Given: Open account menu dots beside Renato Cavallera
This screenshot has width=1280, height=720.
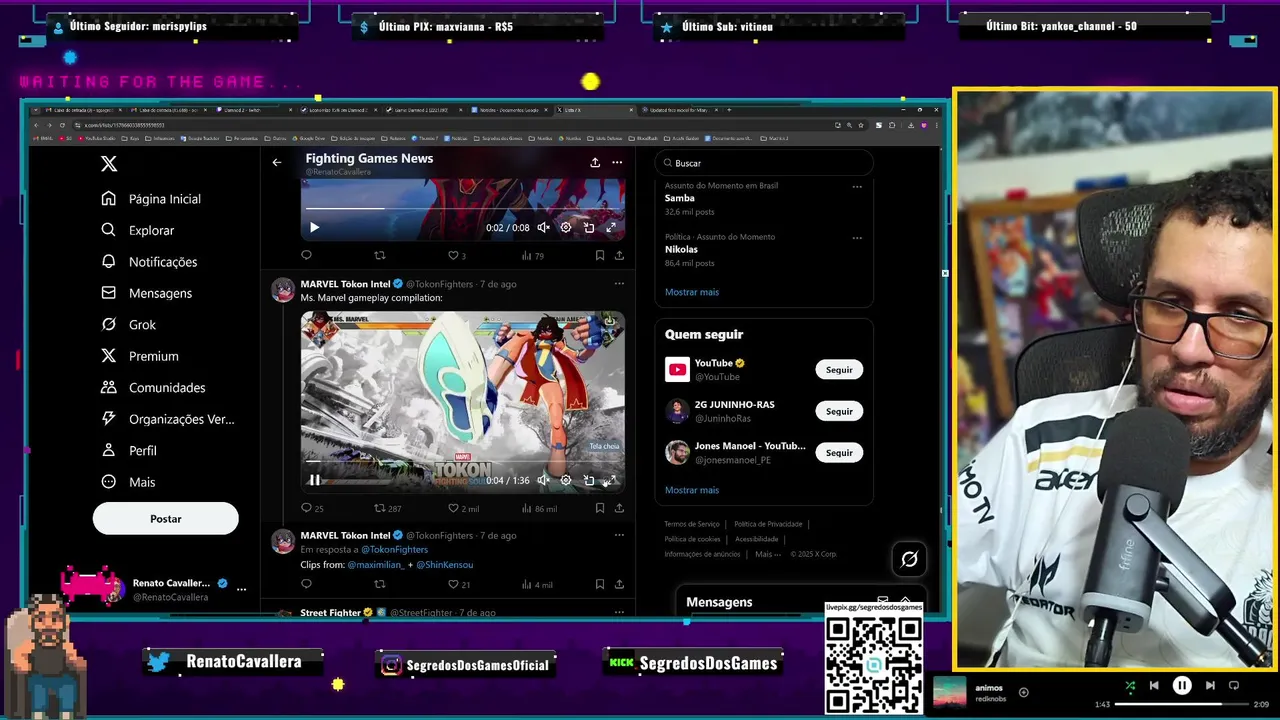Looking at the screenshot, I should coord(241,589).
